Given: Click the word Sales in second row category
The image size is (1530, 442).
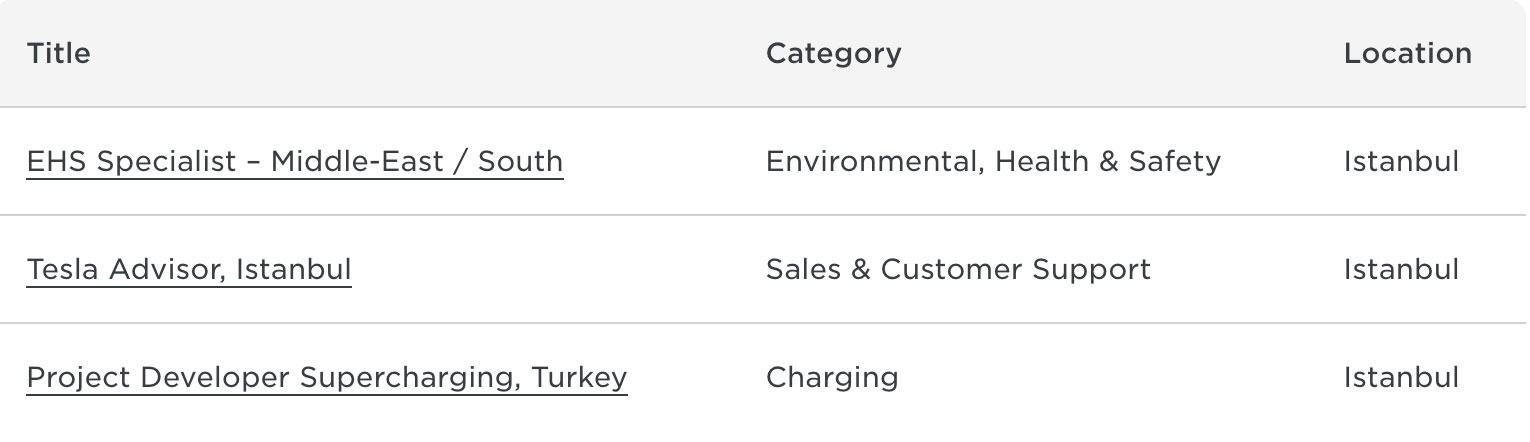Looking at the screenshot, I should point(802,269).
